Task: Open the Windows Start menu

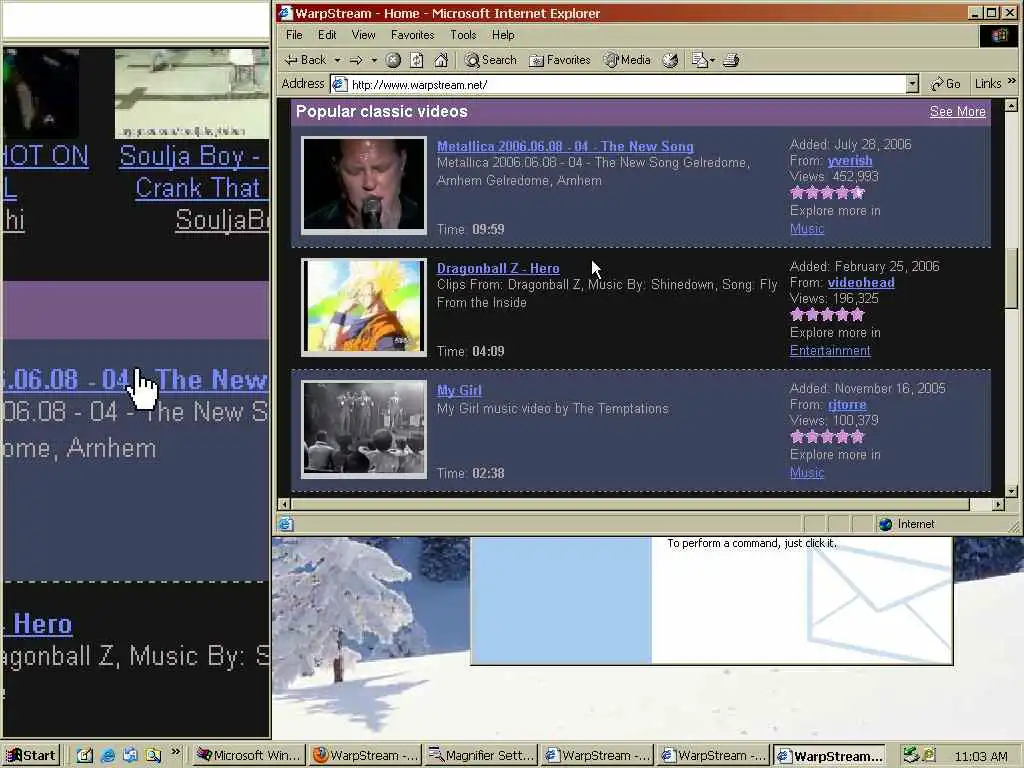Action: (31, 756)
